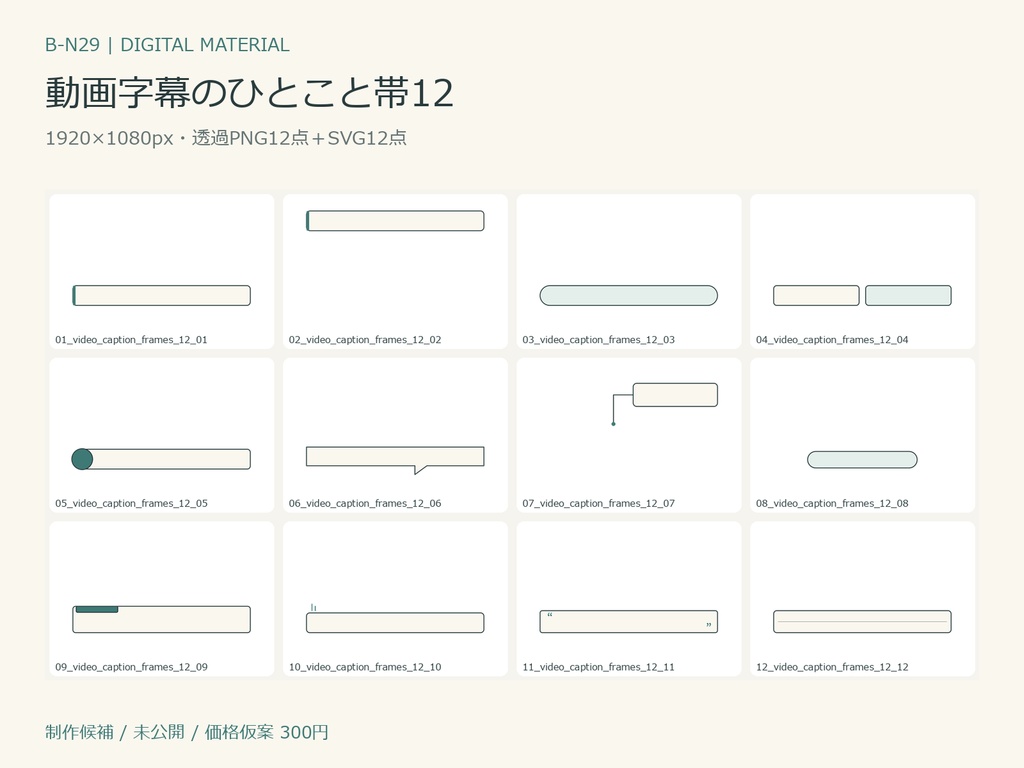Viewport: 1024px width, 768px height.
Task: Select short pill caption frame thumbnail 08
Action: coord(863,435)
